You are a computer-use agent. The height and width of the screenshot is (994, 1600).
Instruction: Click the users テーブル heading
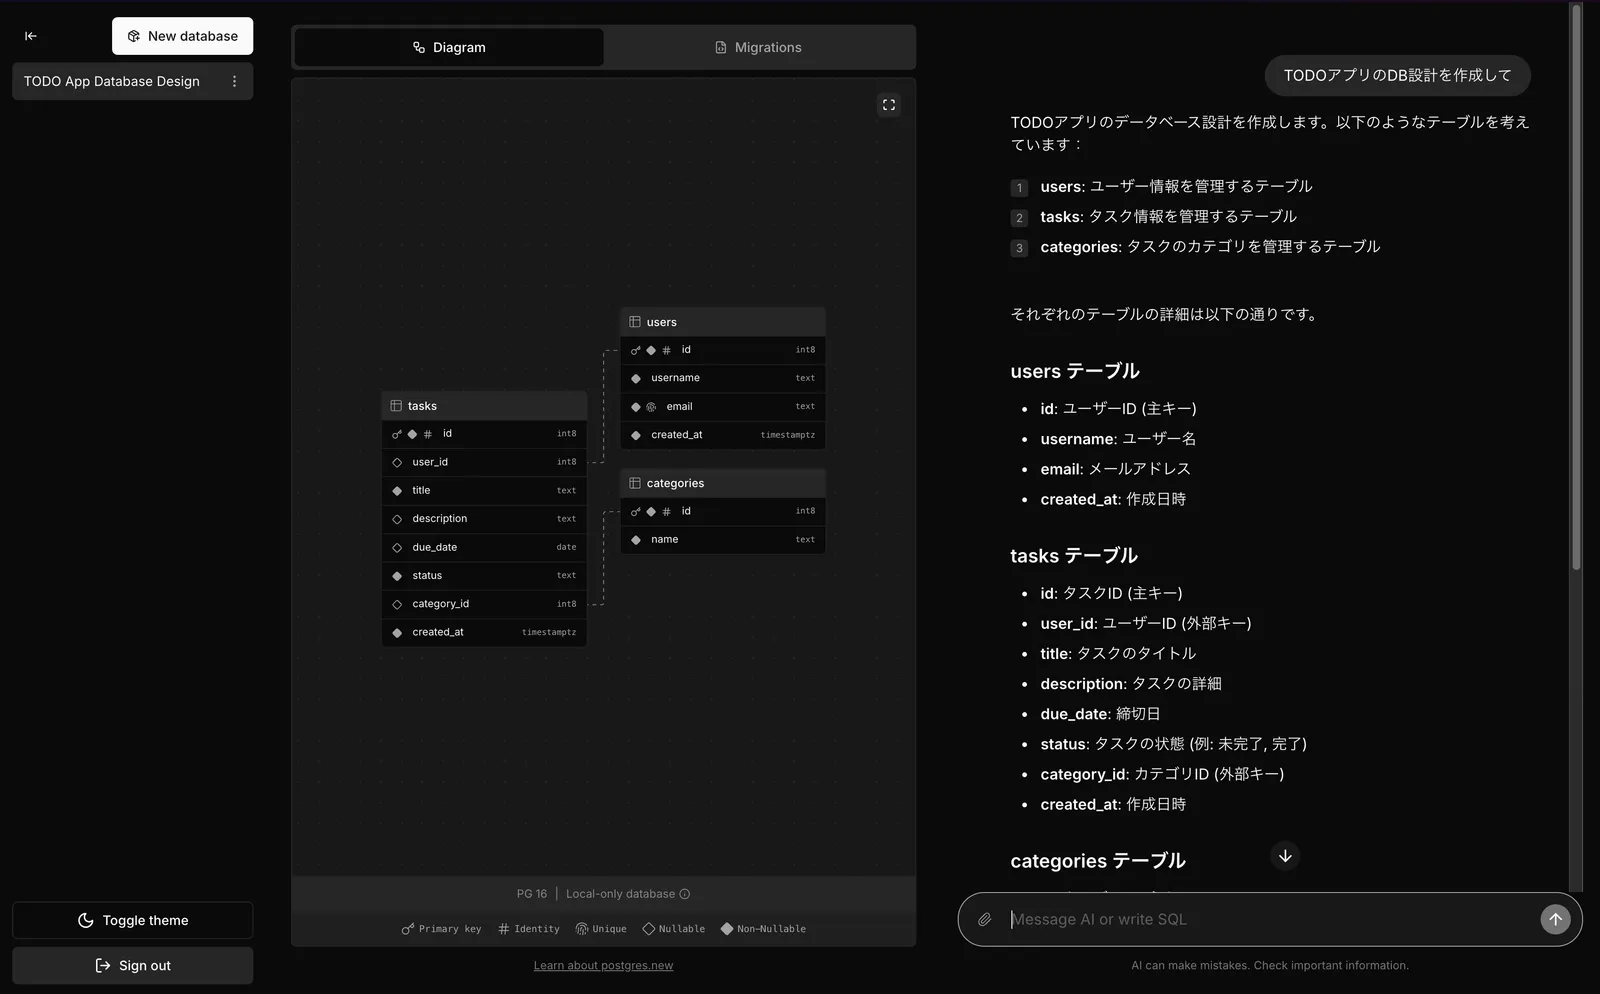pyautogui.click(x=1075, y=371)
